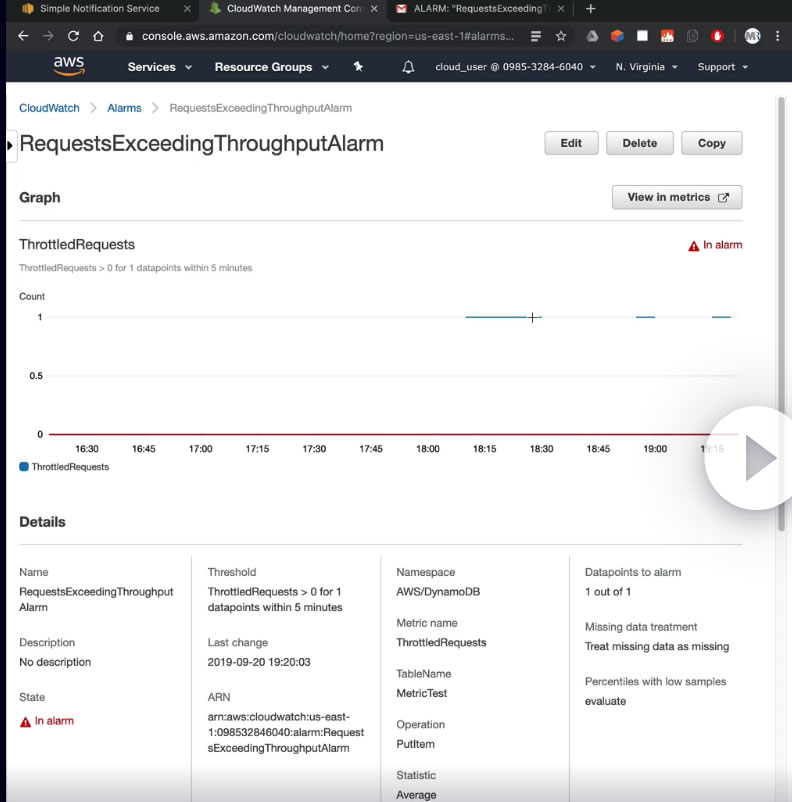
Task: Click the white square extension icon
Action: 642,35
